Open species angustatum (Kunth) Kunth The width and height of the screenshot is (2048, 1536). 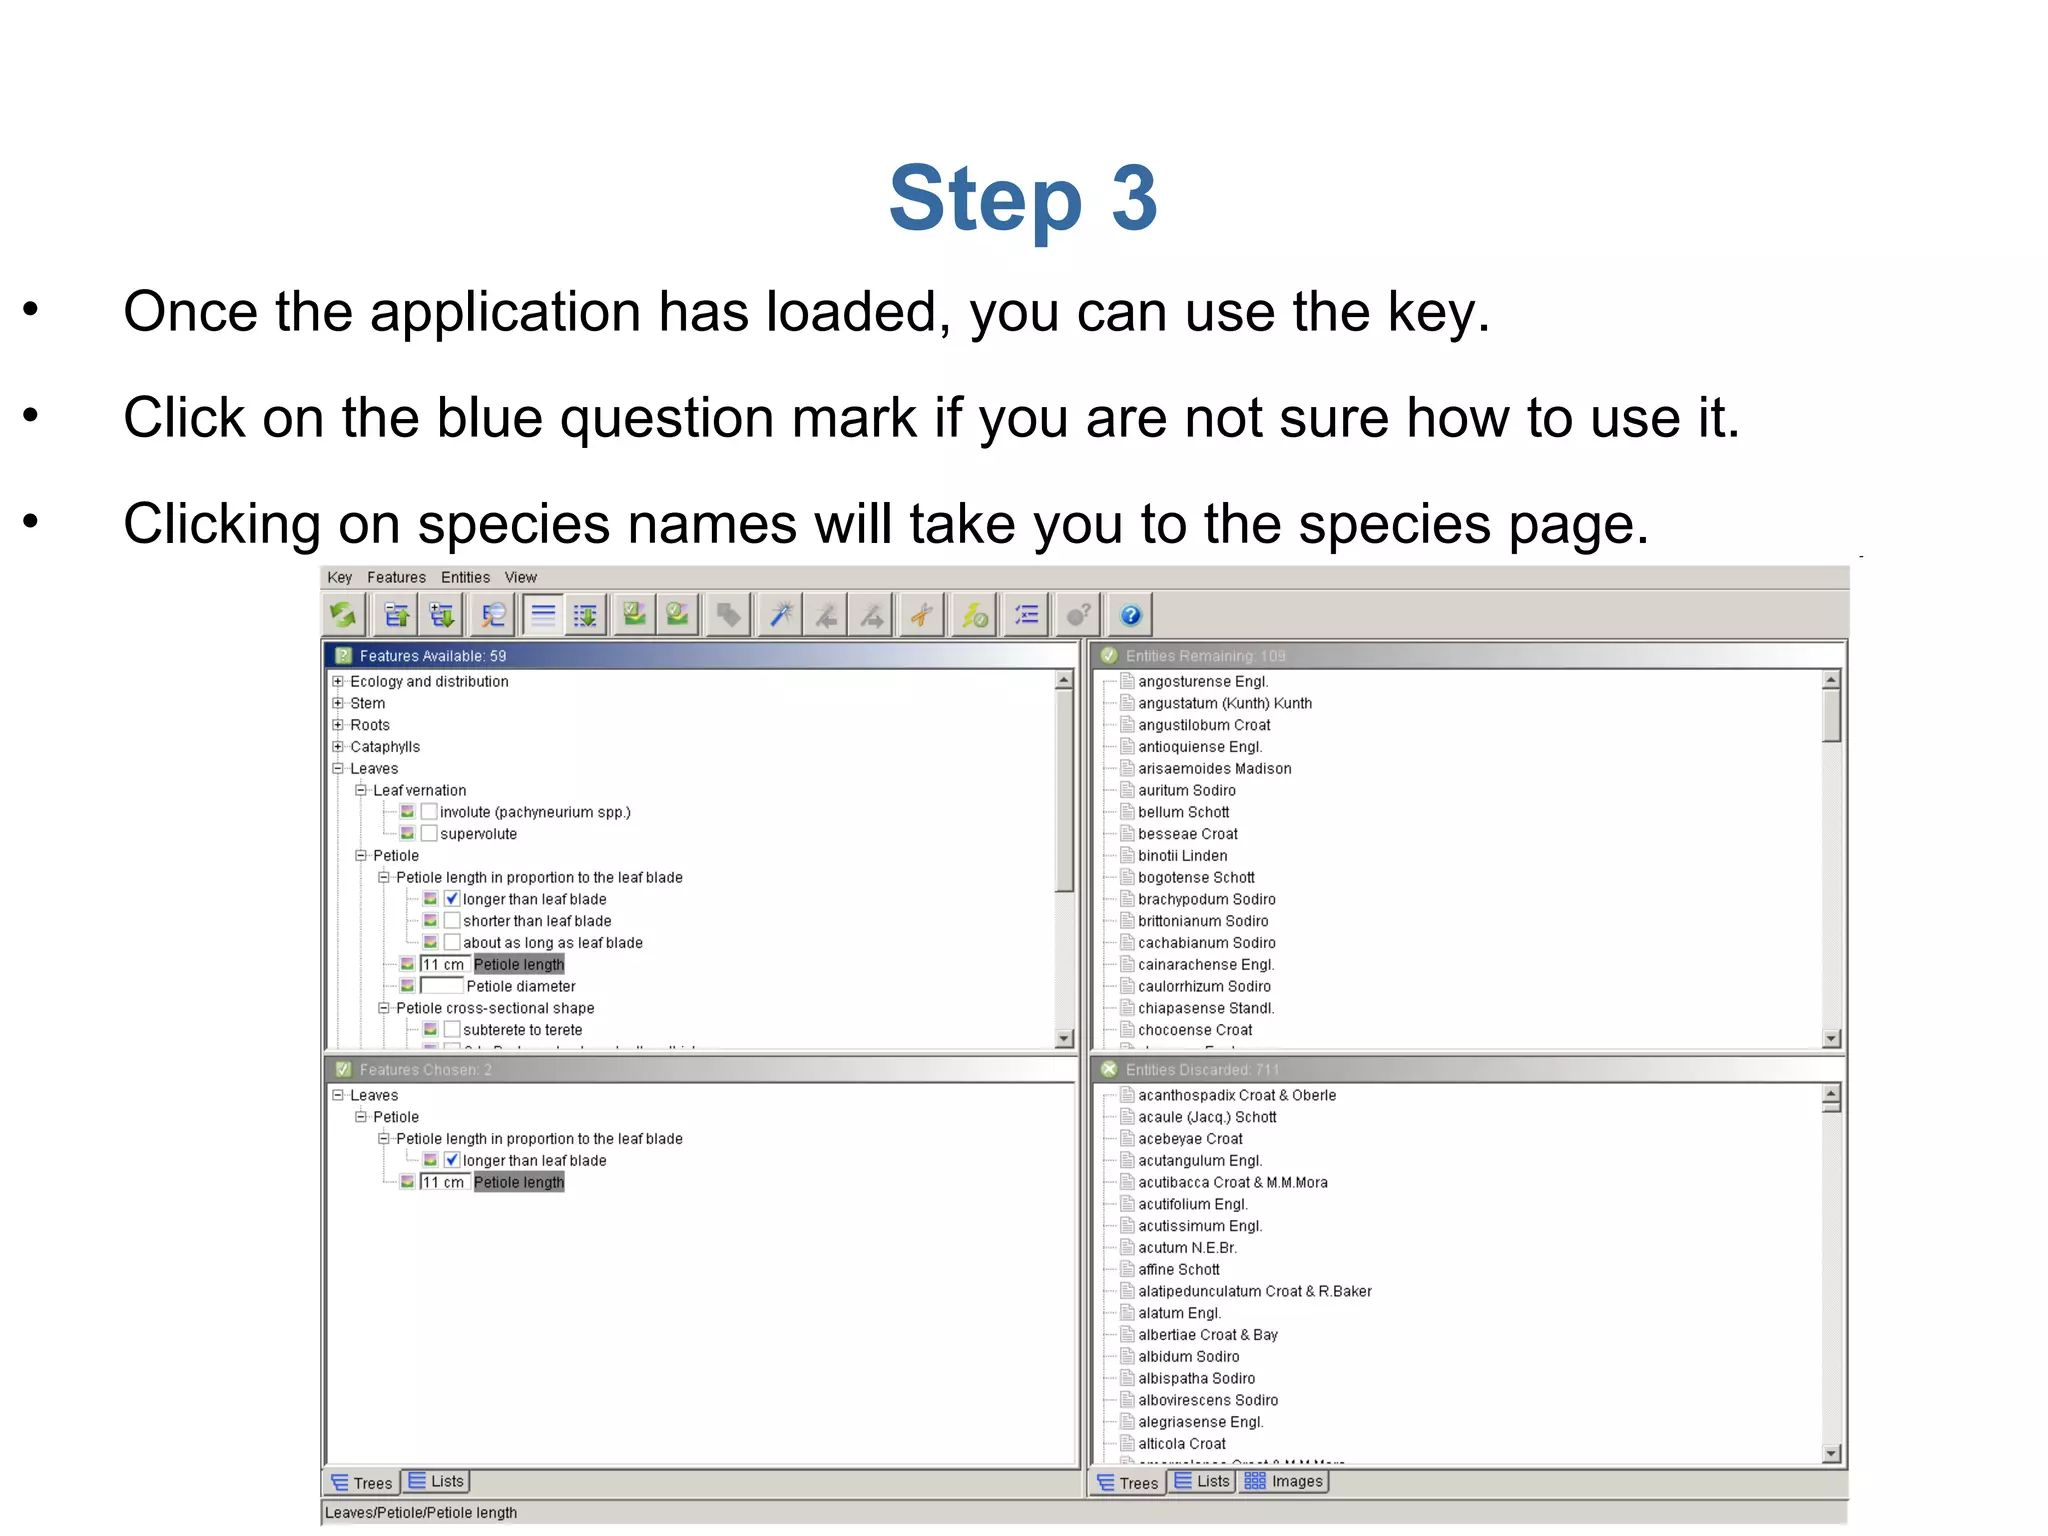[x=1225, y=703]
